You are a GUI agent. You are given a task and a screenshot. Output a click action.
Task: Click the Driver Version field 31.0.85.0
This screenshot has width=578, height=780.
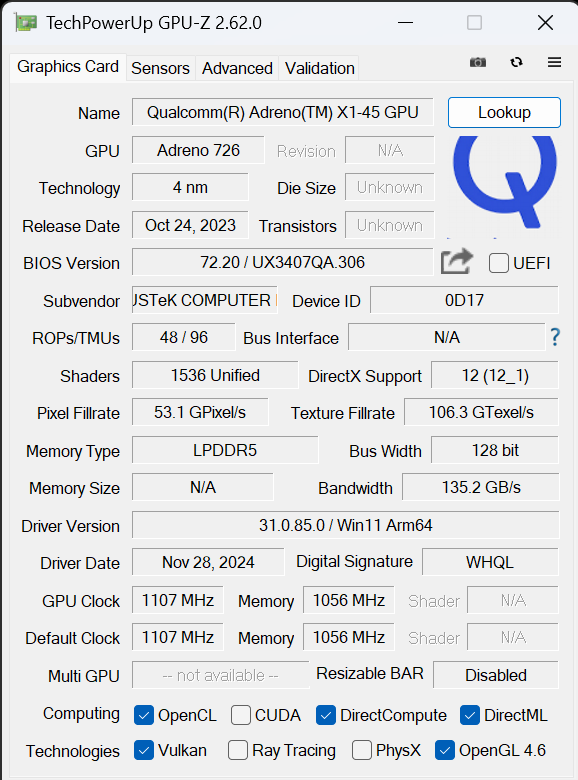(346, 525)
